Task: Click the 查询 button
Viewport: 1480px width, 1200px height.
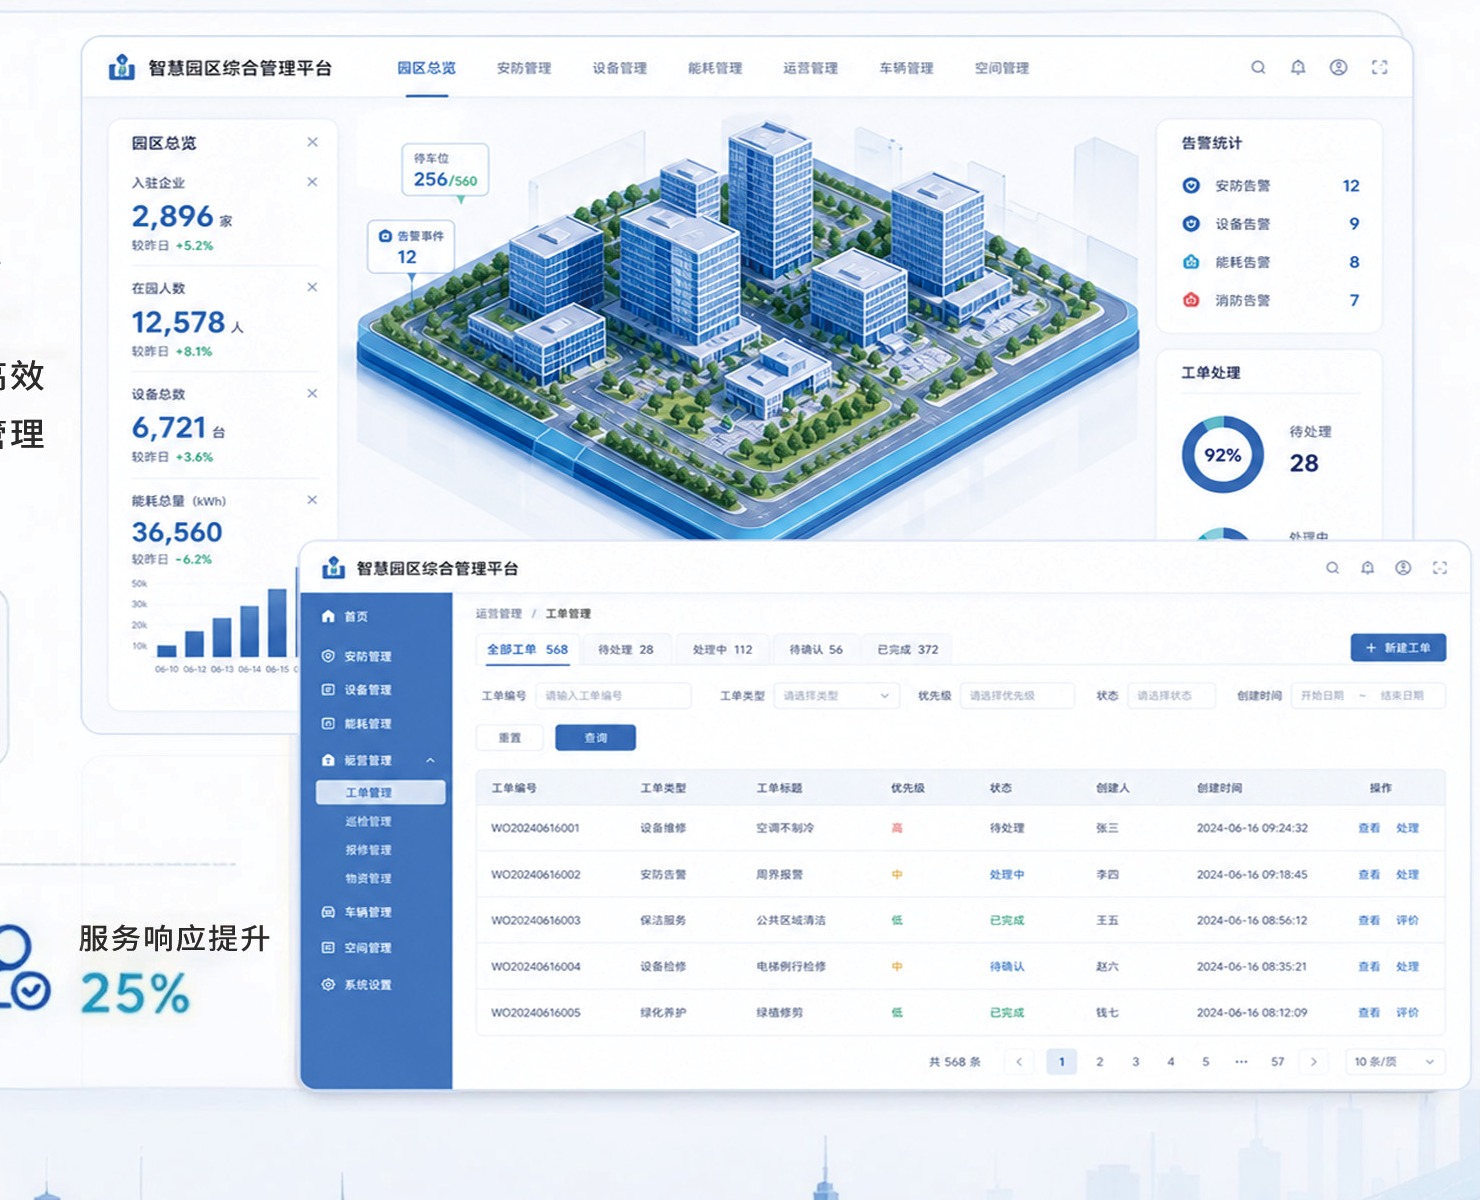Action: point(595,738)
